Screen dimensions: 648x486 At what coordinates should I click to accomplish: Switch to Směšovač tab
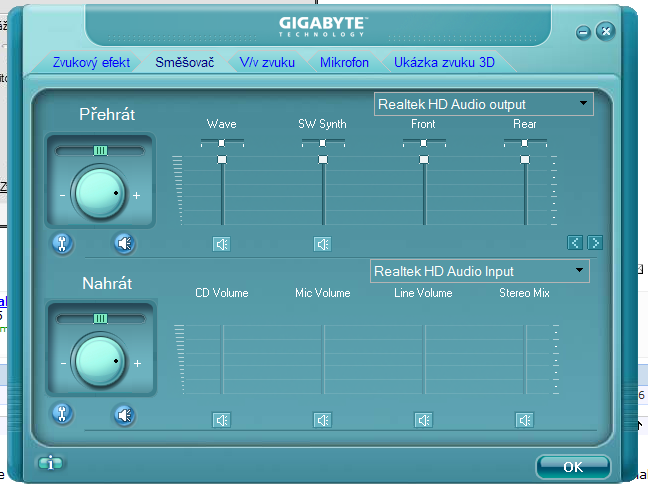pos(185,62)
